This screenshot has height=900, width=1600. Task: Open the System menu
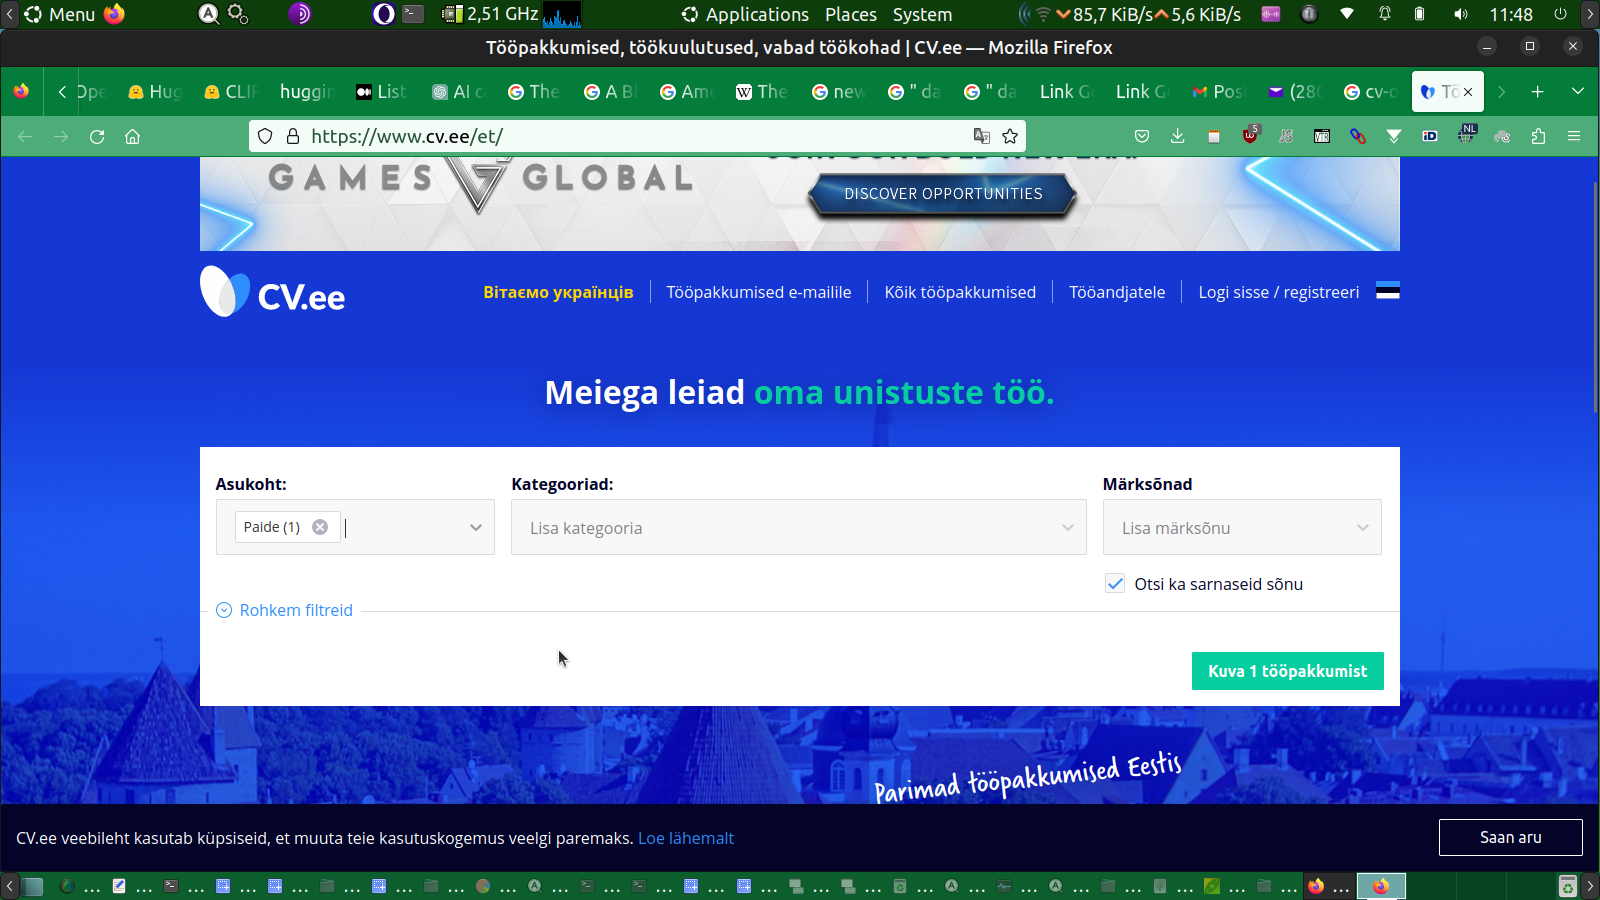(x=922, y=14)
